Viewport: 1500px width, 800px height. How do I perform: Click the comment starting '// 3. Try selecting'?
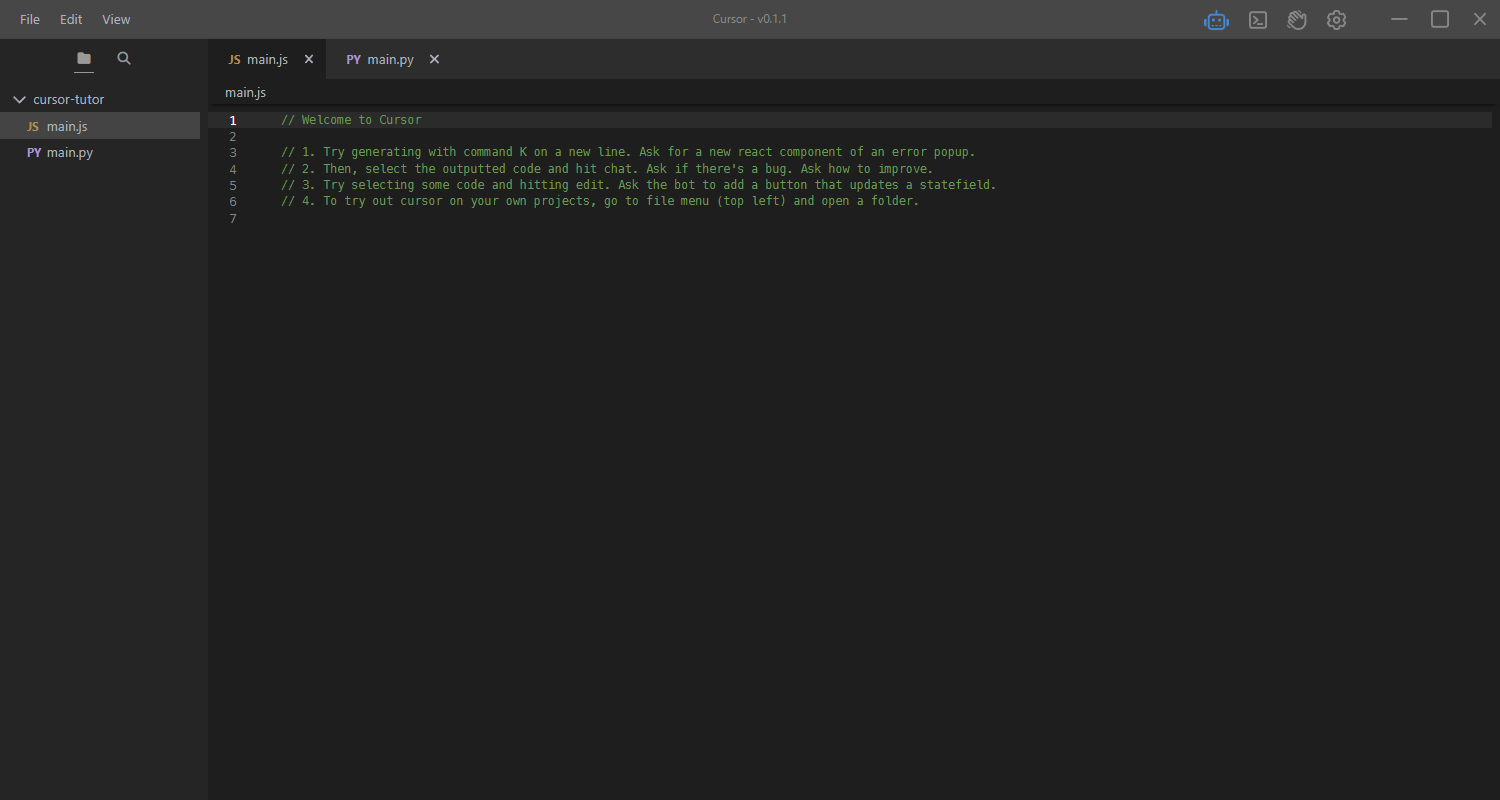(x=639, y=185)
